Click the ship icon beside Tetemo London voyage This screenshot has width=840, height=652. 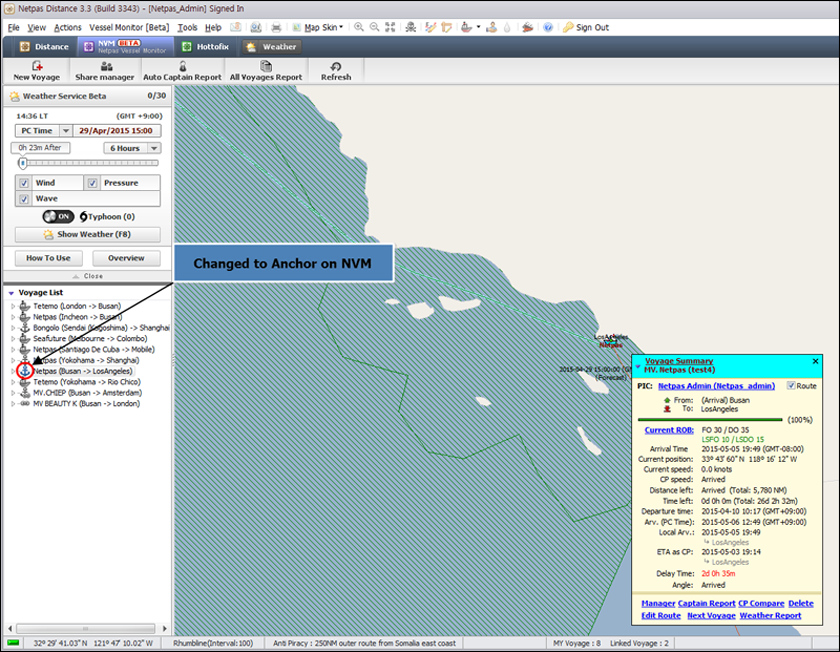tap(25, 306)
